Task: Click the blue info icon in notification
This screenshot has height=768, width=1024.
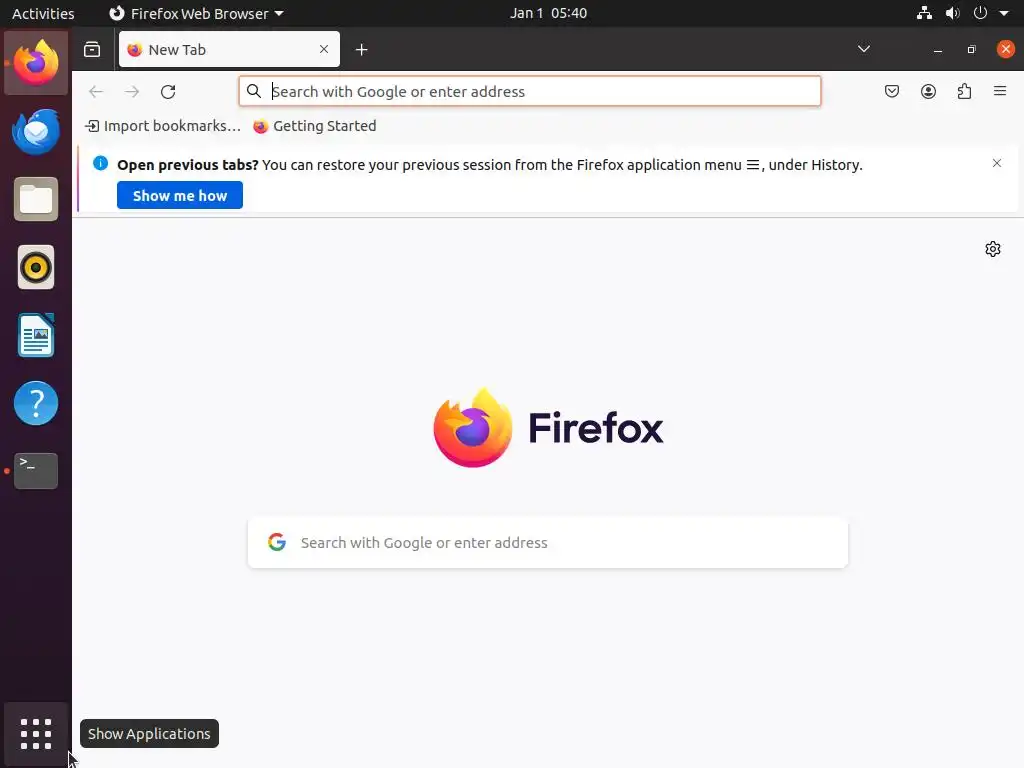Action: point(101,163)
